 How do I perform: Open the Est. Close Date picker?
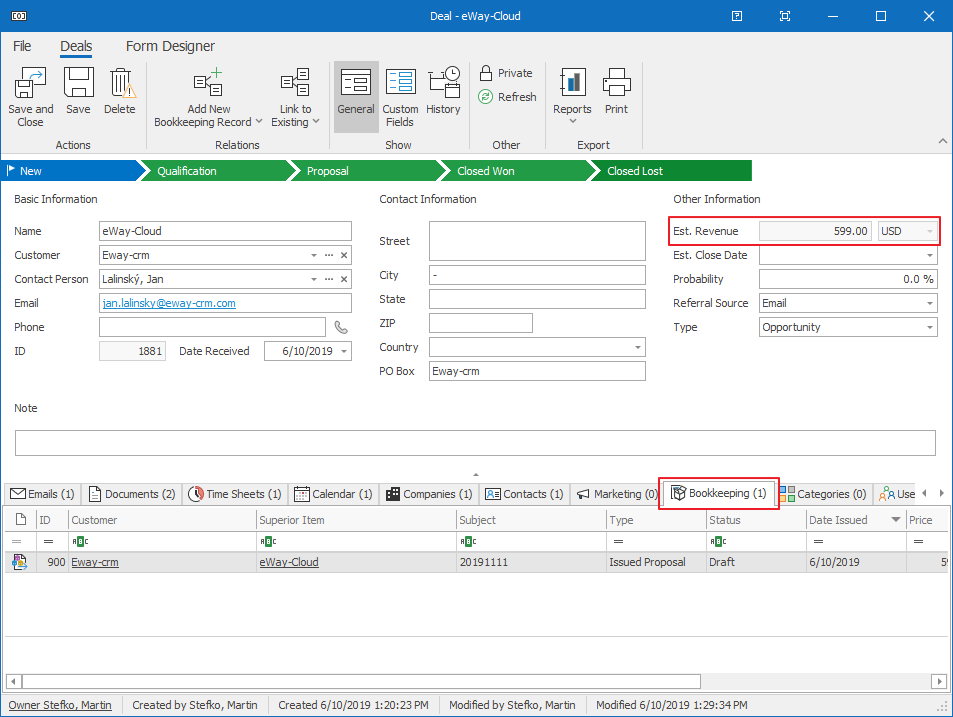929,255
